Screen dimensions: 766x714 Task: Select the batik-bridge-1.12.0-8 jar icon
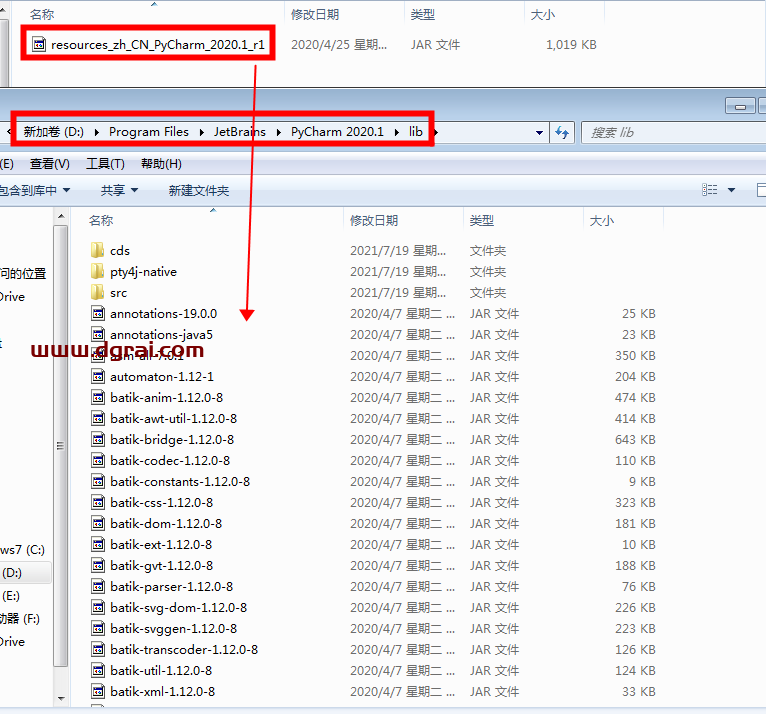98,439
